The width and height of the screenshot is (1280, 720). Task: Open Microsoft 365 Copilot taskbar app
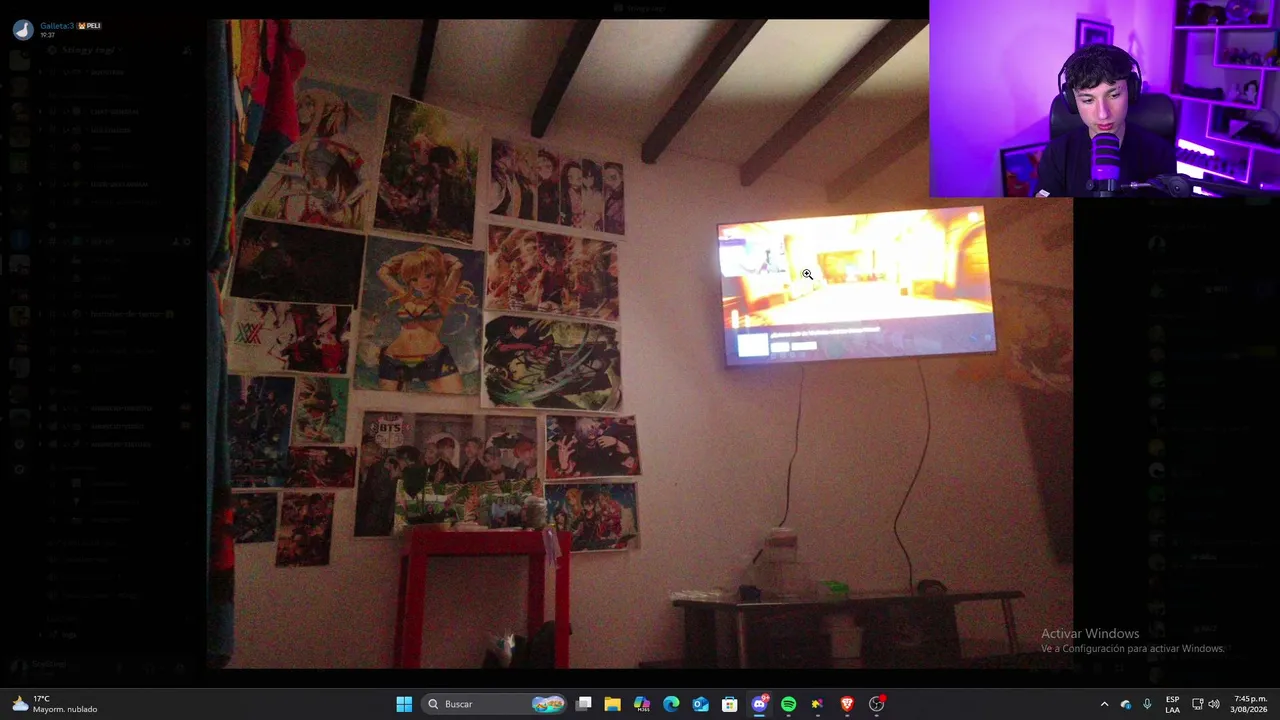click(642, 704)
